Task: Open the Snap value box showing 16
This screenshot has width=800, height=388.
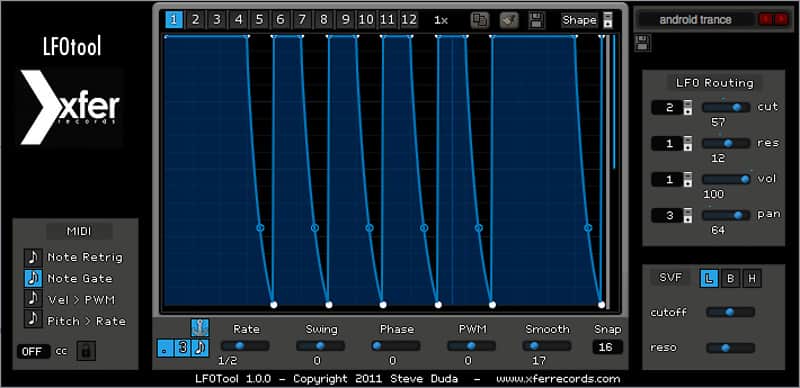Action: click(607, 347)
